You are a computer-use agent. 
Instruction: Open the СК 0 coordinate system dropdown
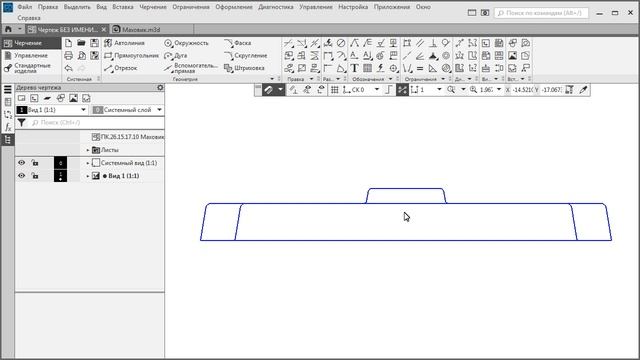(377, 90)
